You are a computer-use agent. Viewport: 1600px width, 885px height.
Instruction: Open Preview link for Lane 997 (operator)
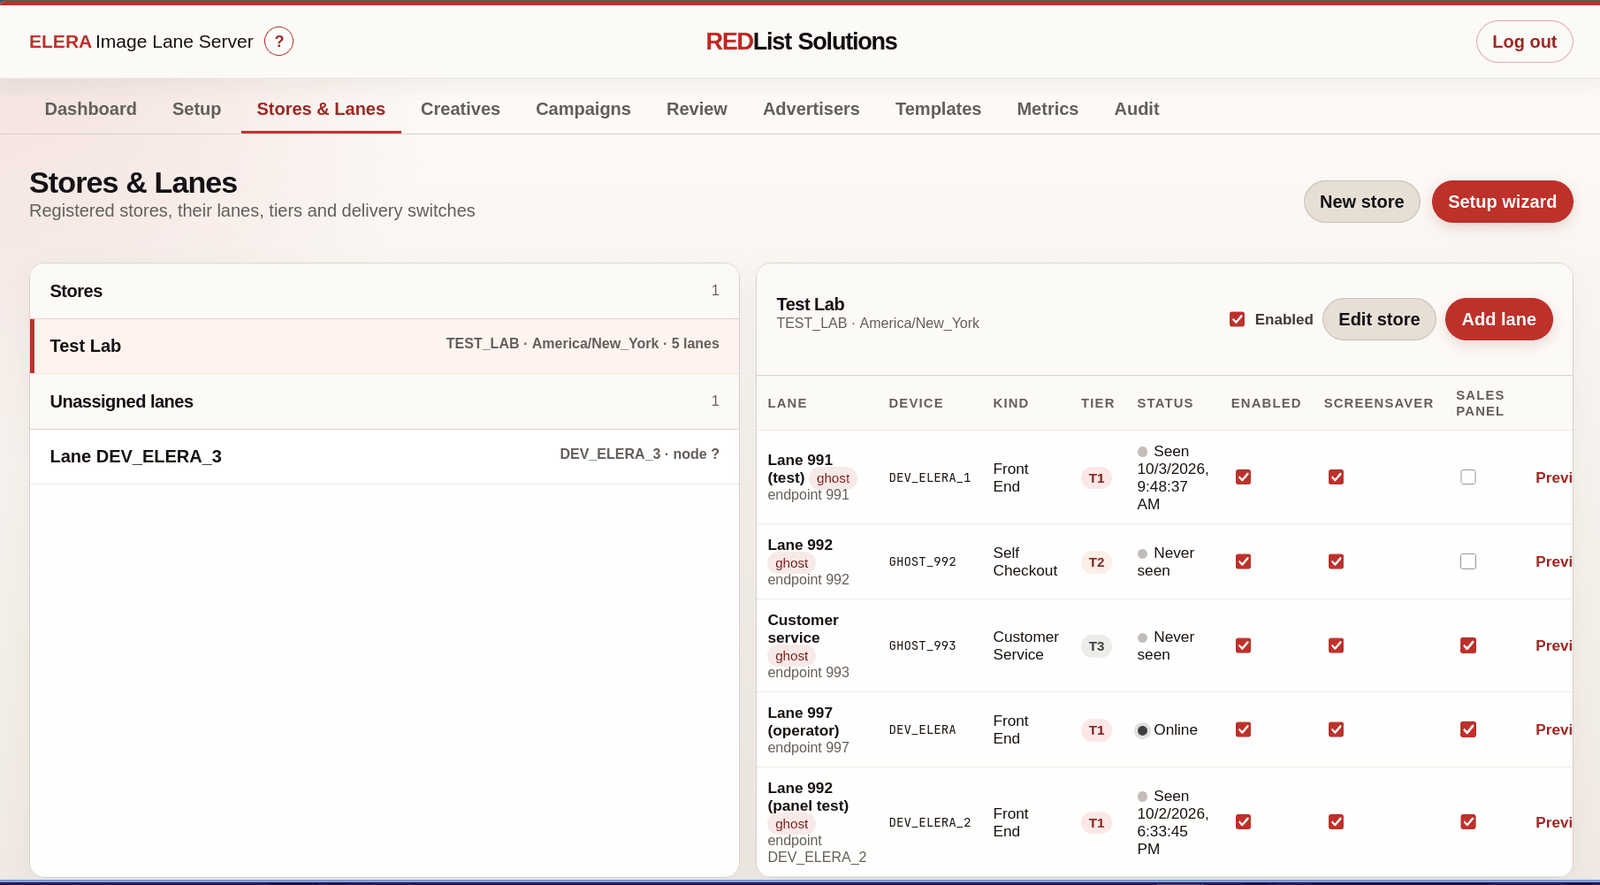(1554, 729)
